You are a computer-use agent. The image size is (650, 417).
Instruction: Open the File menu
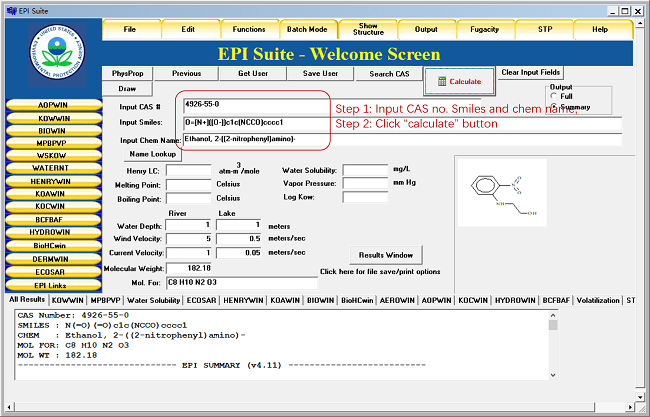click(130, 29)
